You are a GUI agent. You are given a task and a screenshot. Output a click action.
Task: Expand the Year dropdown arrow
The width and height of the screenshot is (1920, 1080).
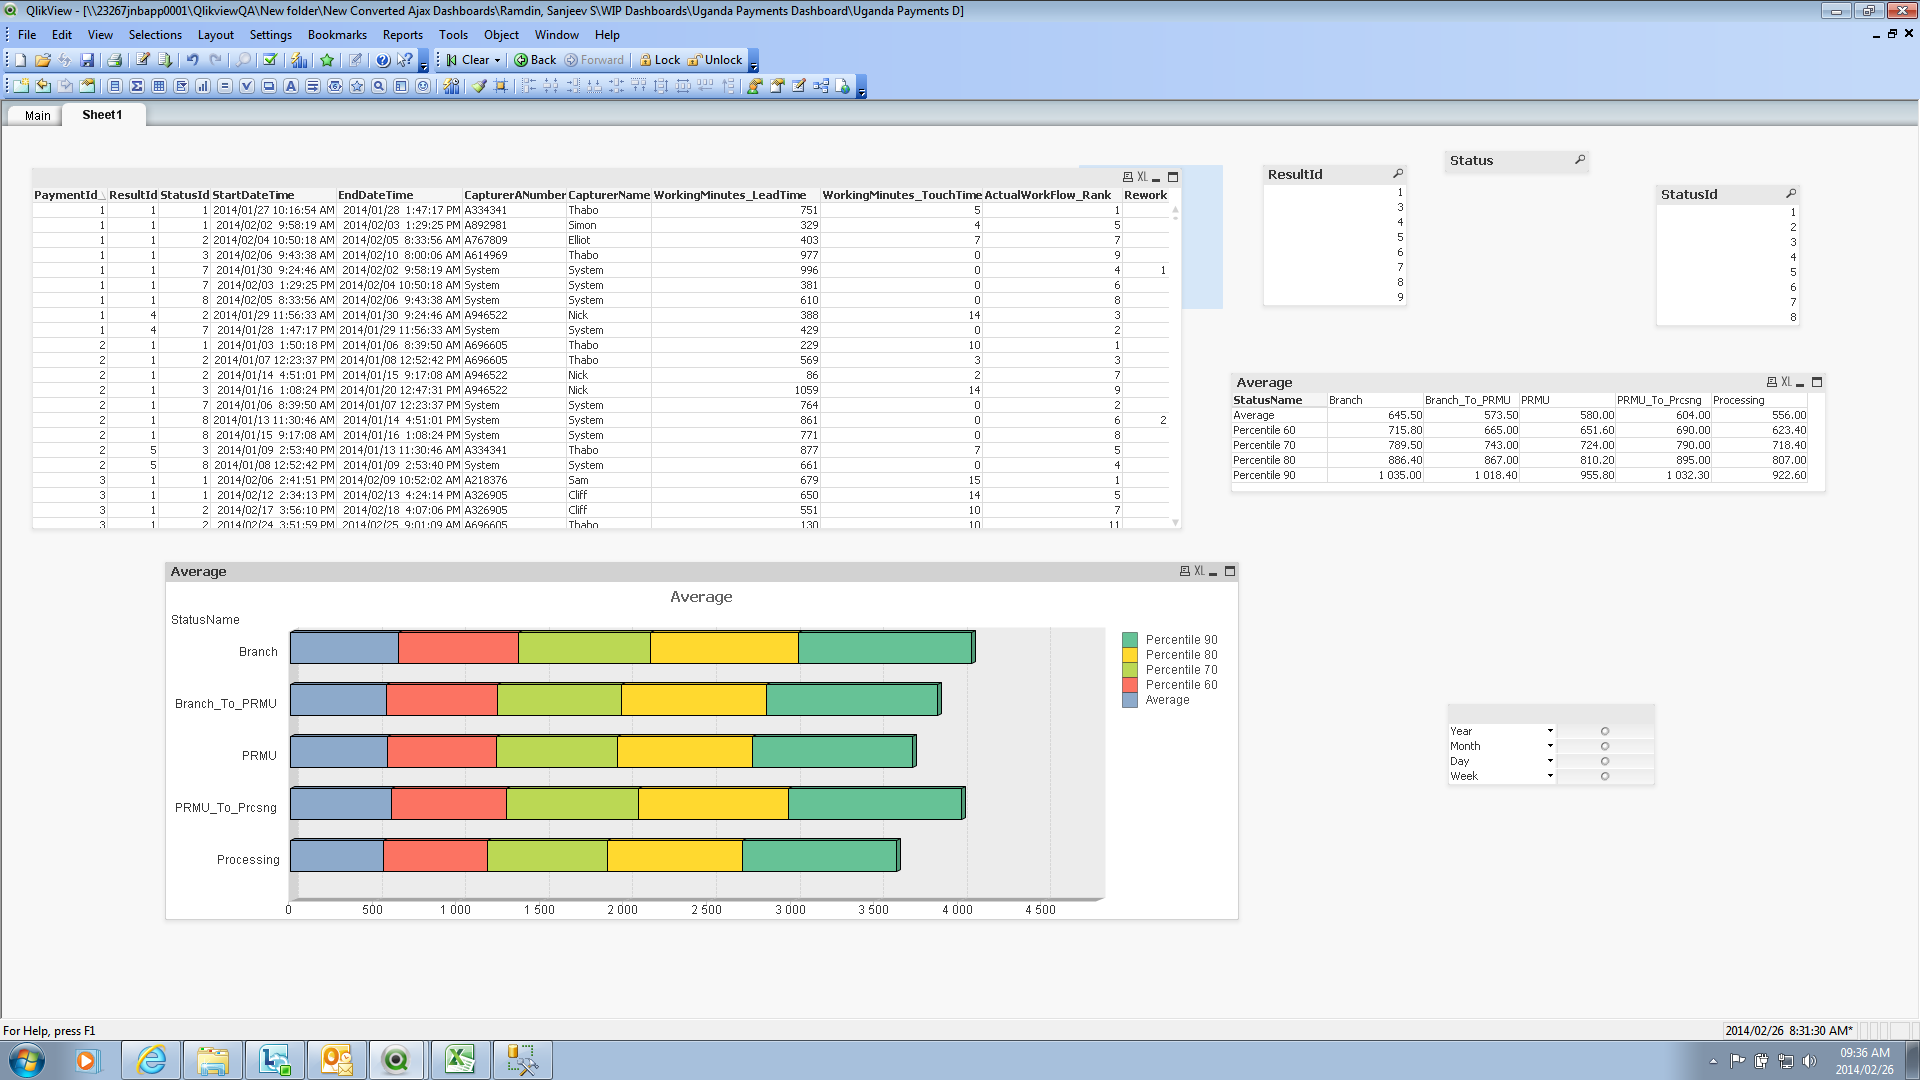point(1550,731)
